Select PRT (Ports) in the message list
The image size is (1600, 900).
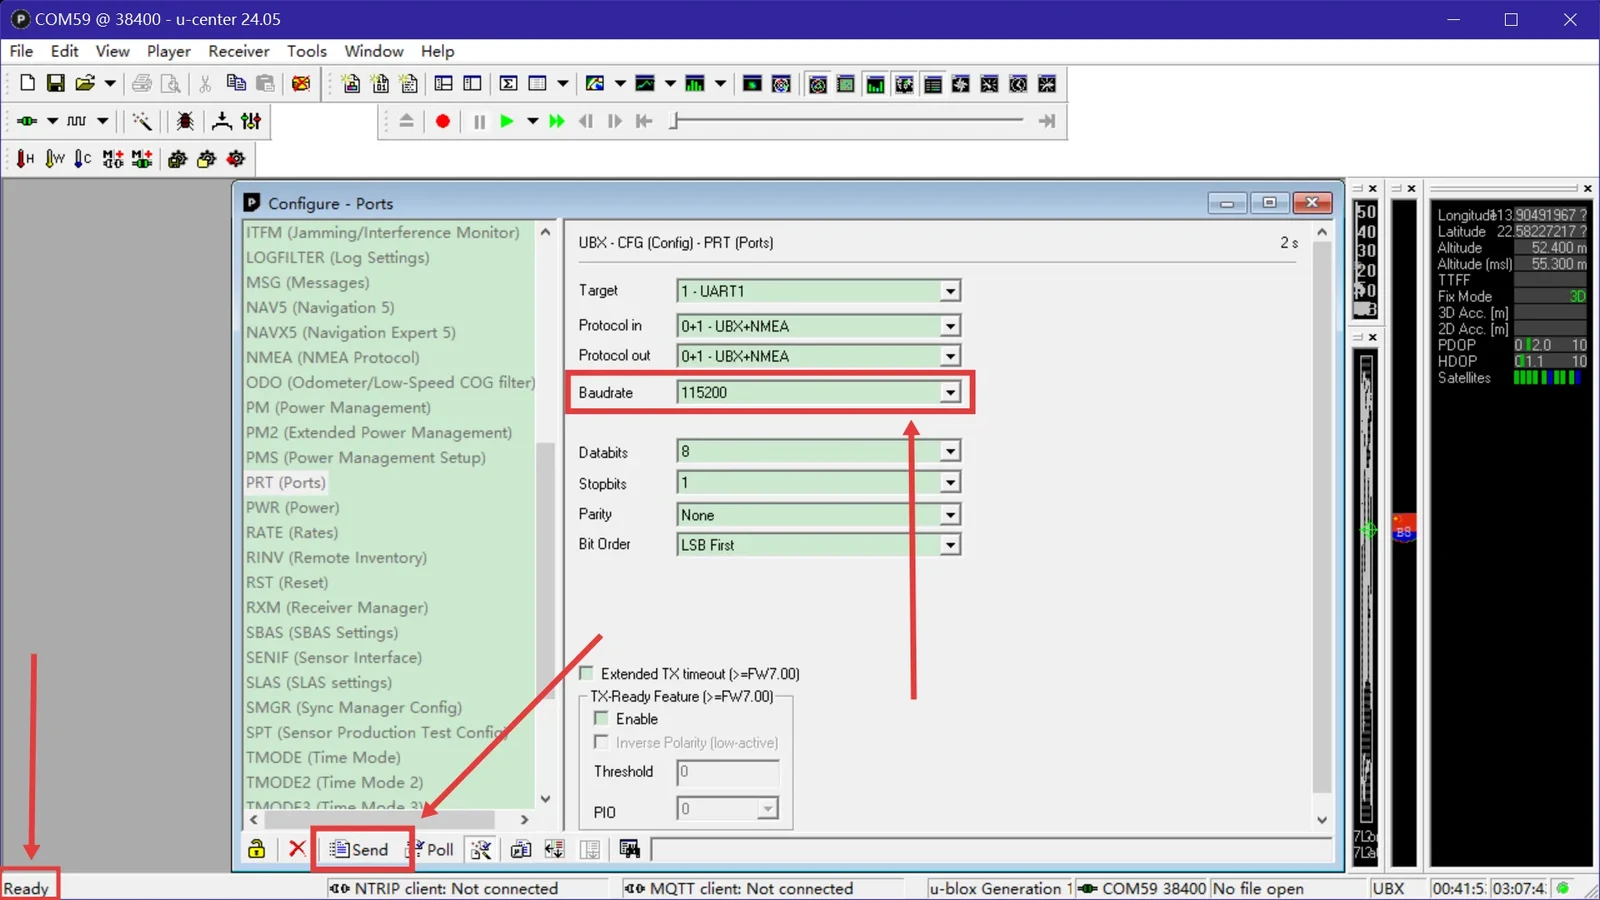[286, 482]
